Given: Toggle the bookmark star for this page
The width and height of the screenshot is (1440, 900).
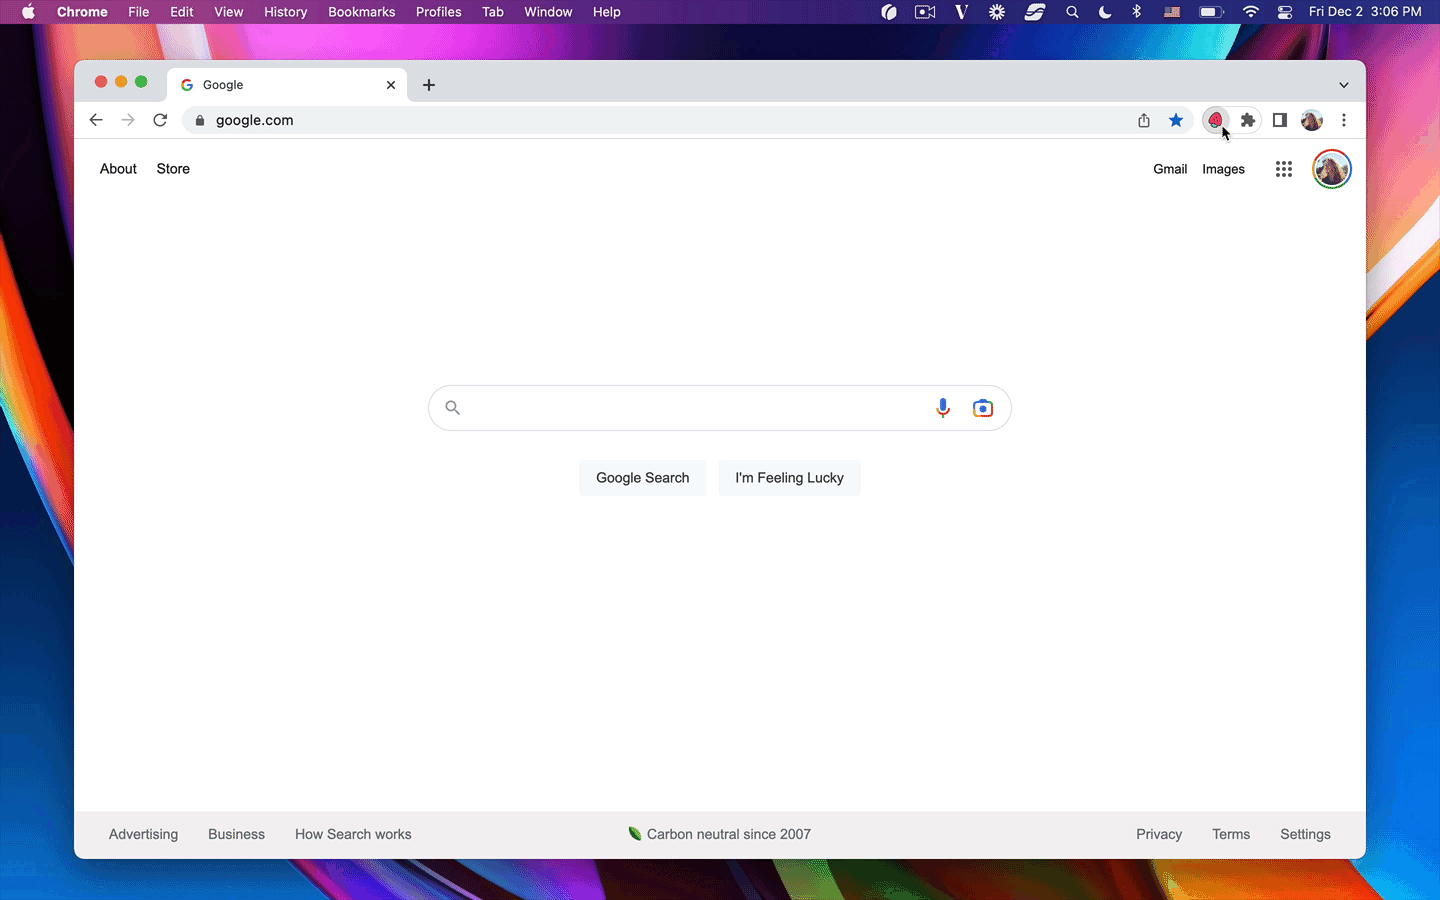Looking at the screenshot, I should [x=1176, y=120].
